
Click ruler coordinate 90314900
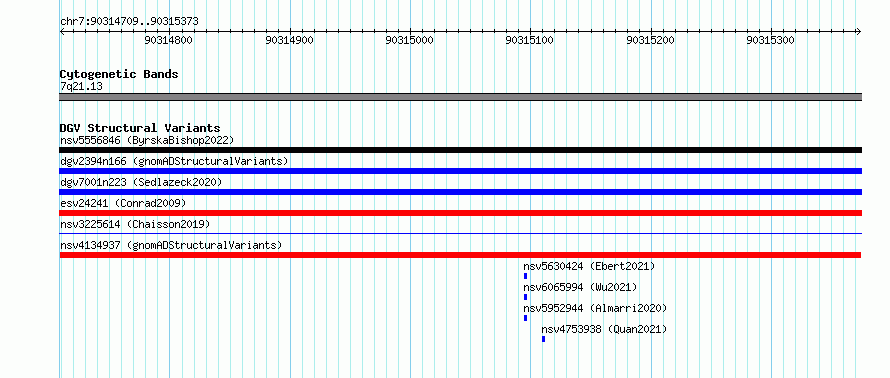pos(289,40)
